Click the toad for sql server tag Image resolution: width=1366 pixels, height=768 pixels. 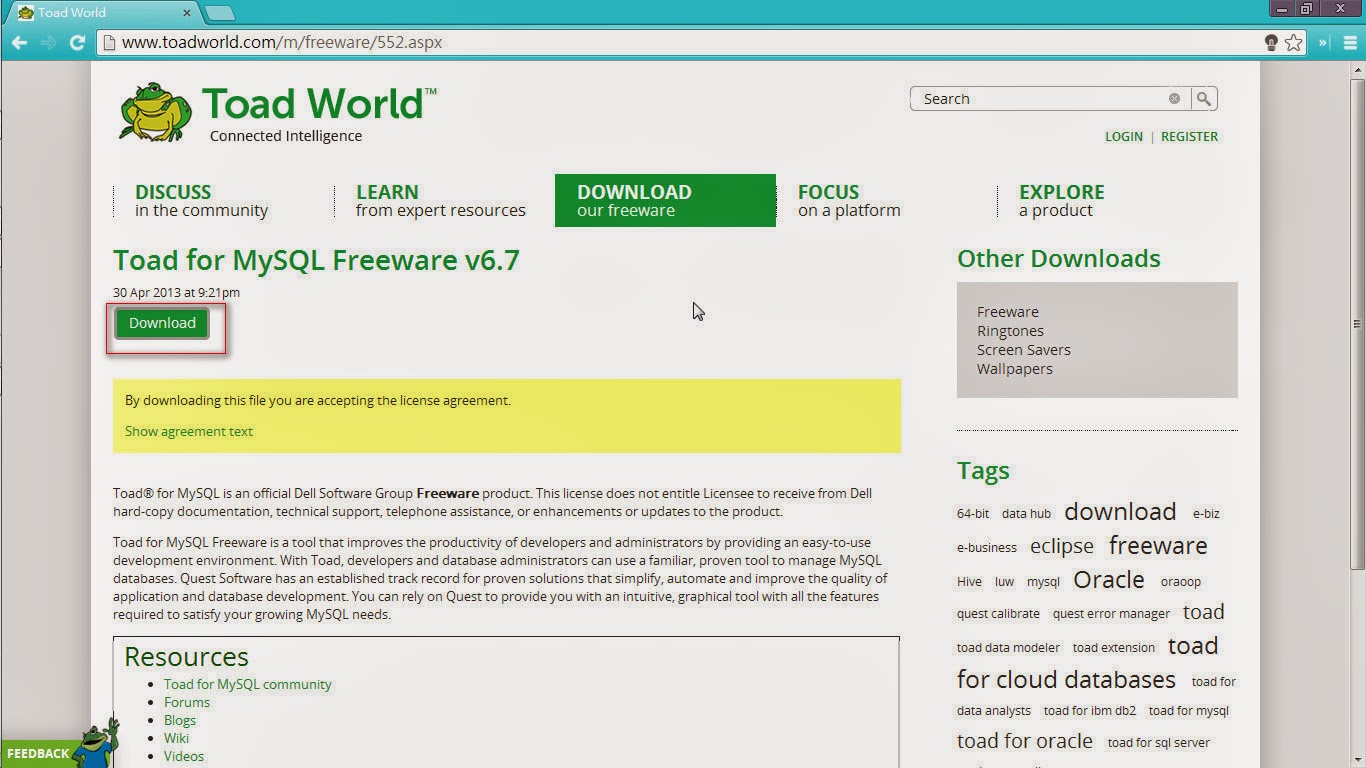[x=1159, y=743]
